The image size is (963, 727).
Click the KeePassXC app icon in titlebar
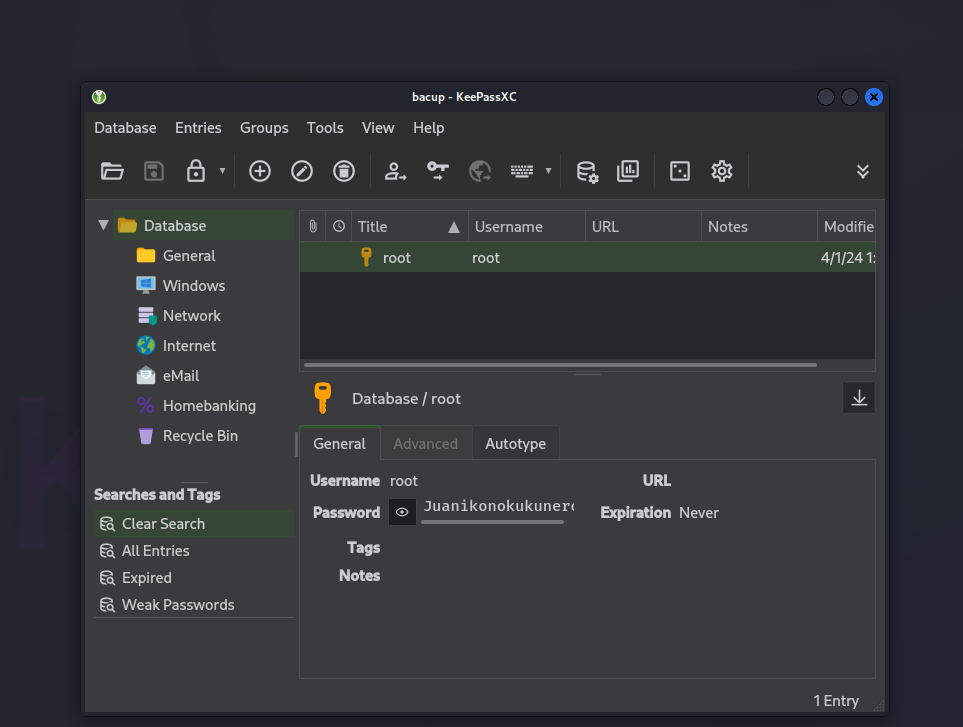coord(99,97)
